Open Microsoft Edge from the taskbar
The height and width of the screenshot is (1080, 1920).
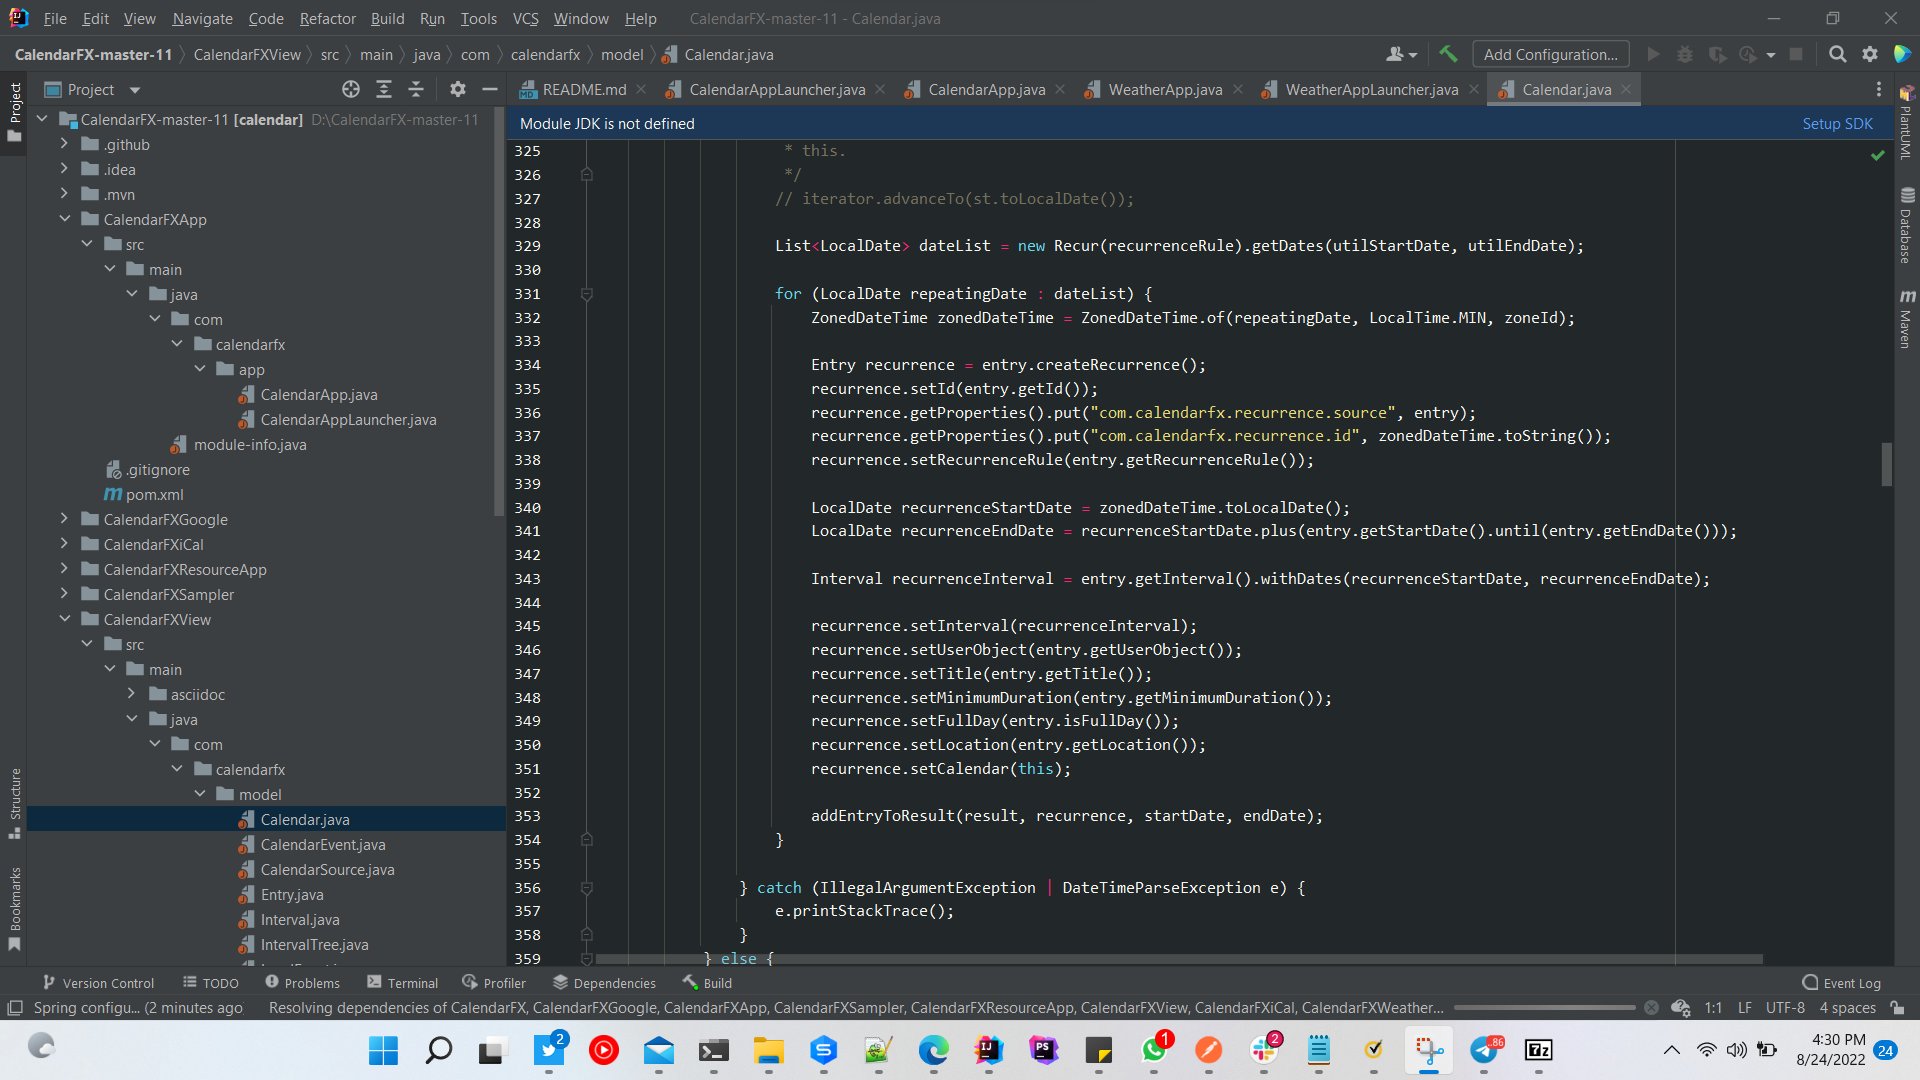tap(933, 1050)
